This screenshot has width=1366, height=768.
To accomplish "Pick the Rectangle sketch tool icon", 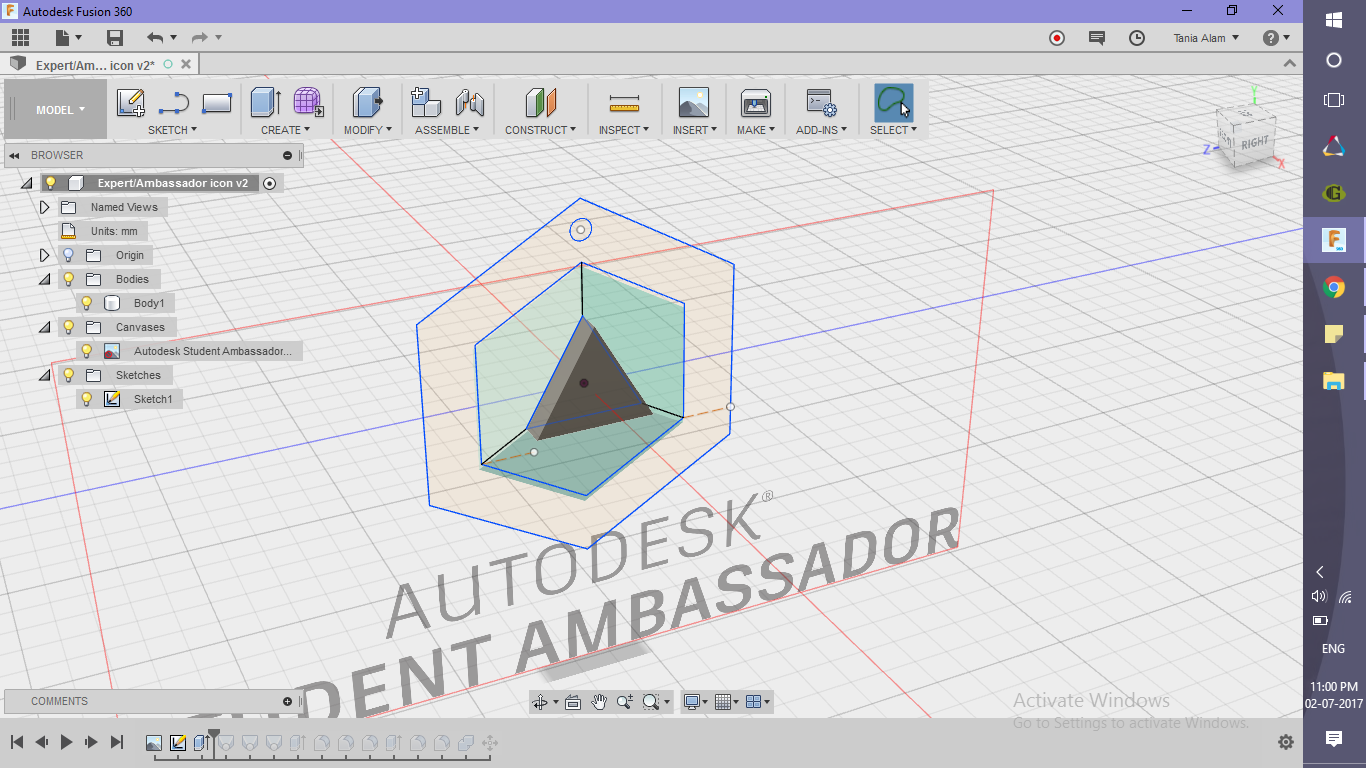I will 217,102.
